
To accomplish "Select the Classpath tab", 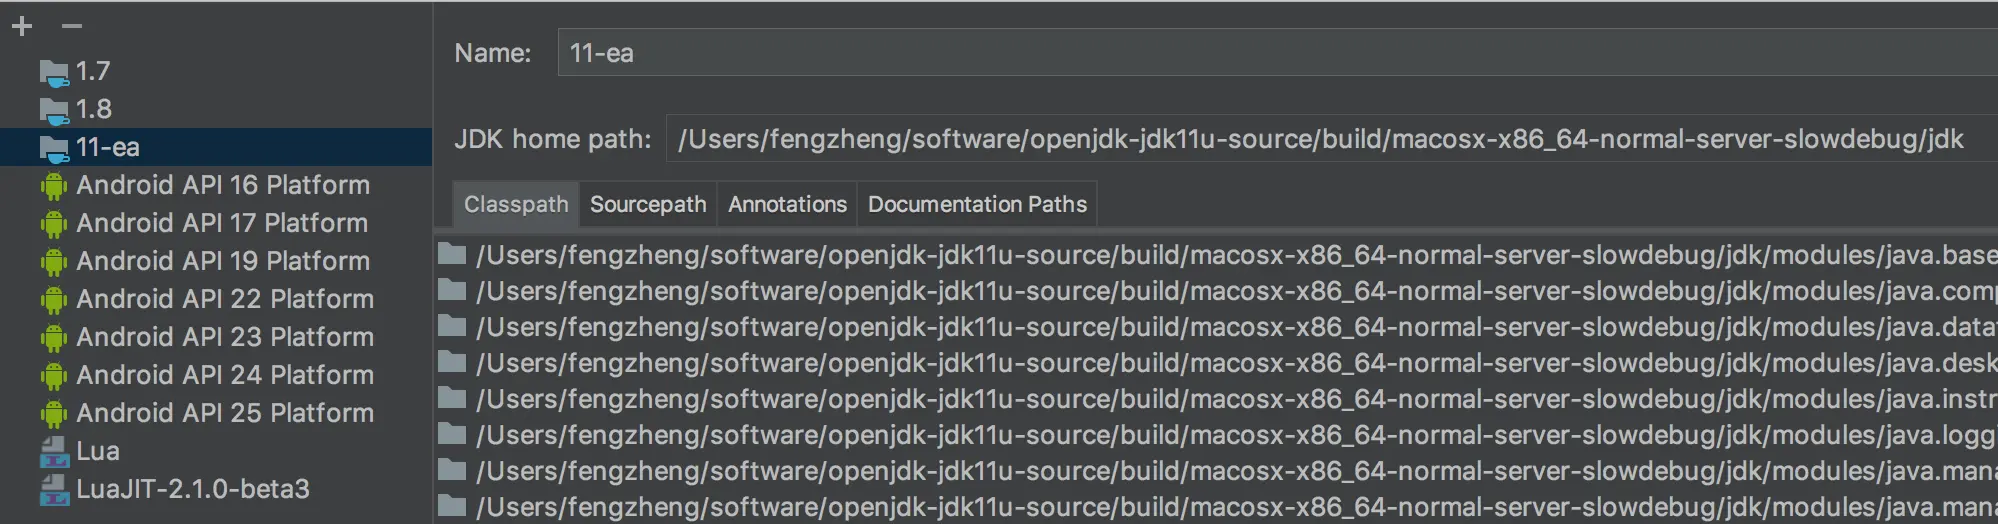I will [x=516, y=204].
